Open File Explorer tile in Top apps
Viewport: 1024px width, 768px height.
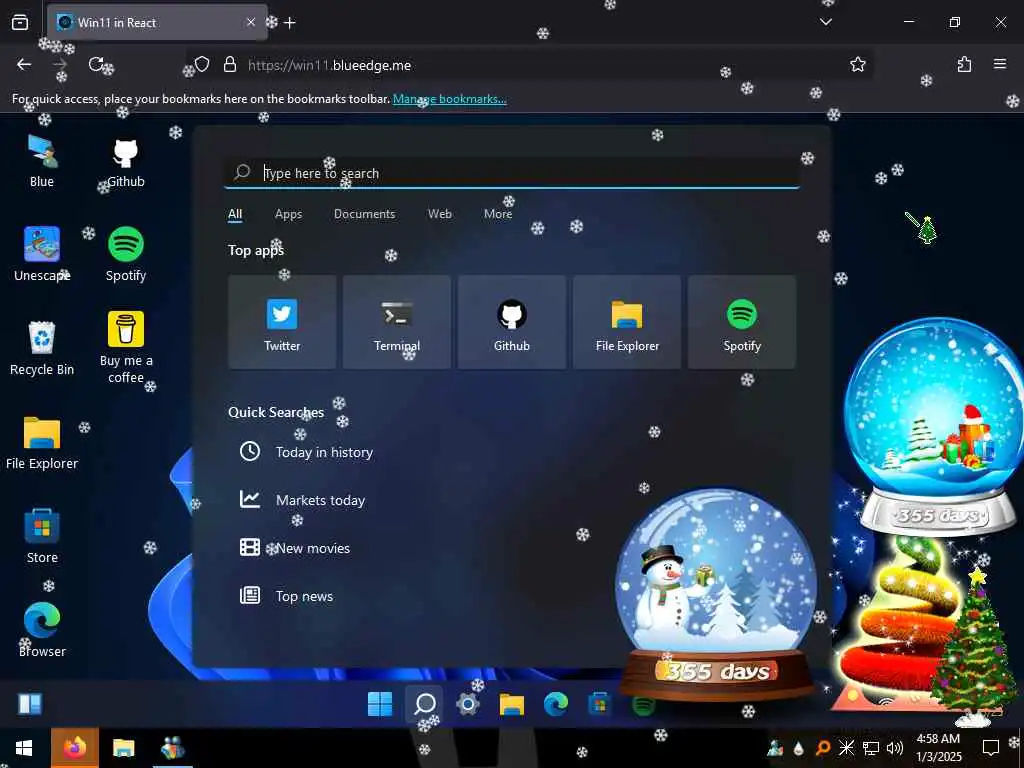(627, 323)
